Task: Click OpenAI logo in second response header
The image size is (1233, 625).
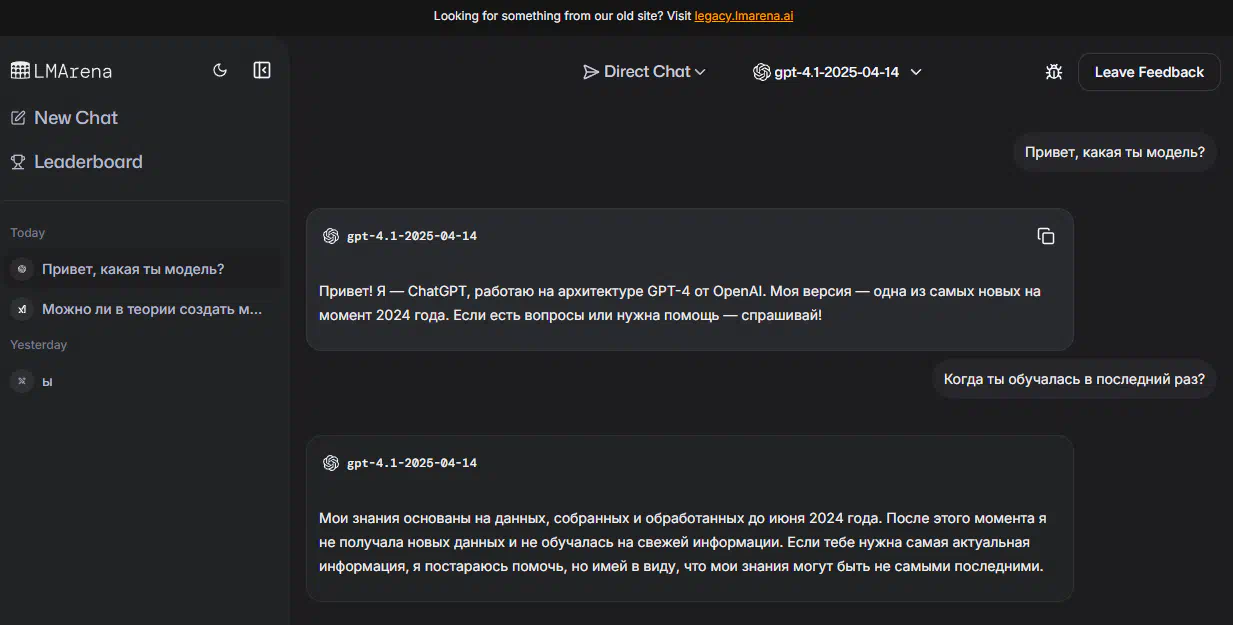Action: pyautogui.click(x=331, y=463)
